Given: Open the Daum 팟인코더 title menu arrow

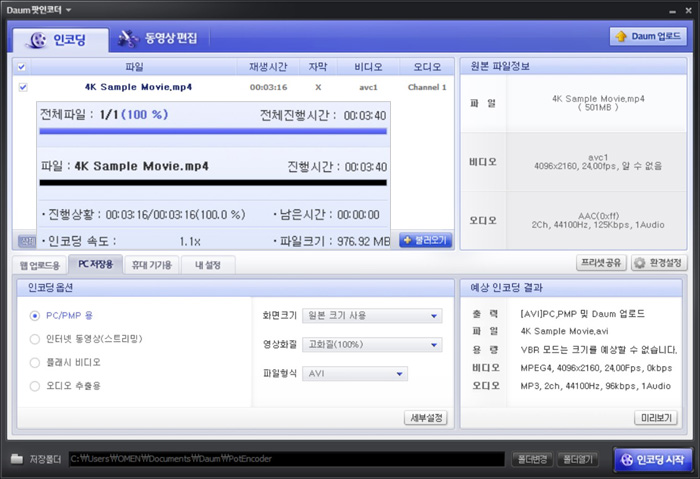Looking at the screenshot, I should pos(68,8).
